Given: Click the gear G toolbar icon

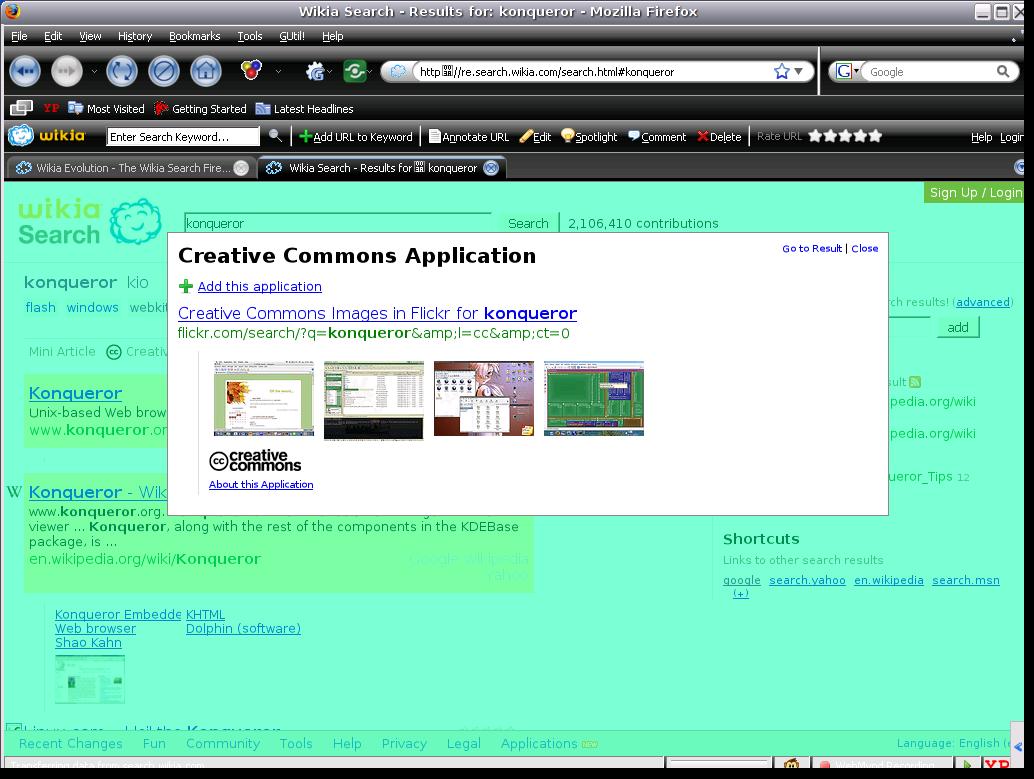Looking at the screenshot, I should pos(316,71).
